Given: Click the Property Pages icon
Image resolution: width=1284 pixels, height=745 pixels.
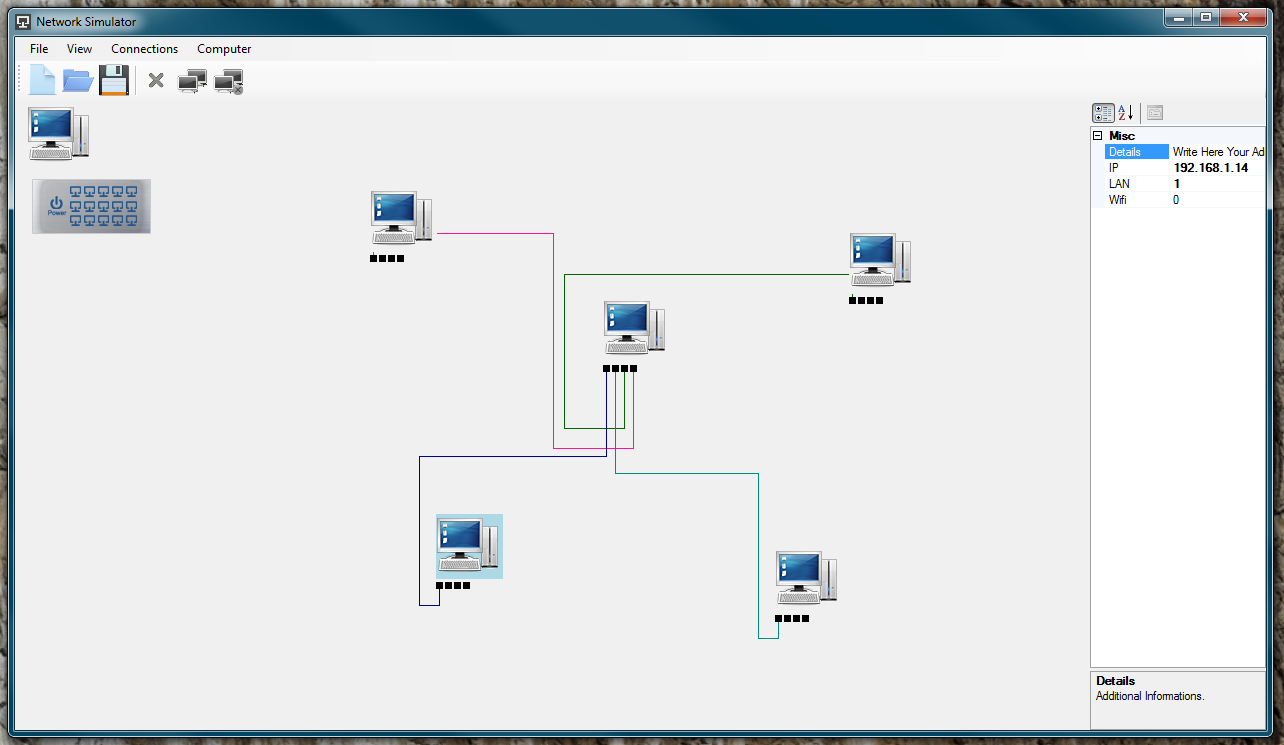Looking at the screenshot, I should click(1155, 113).
